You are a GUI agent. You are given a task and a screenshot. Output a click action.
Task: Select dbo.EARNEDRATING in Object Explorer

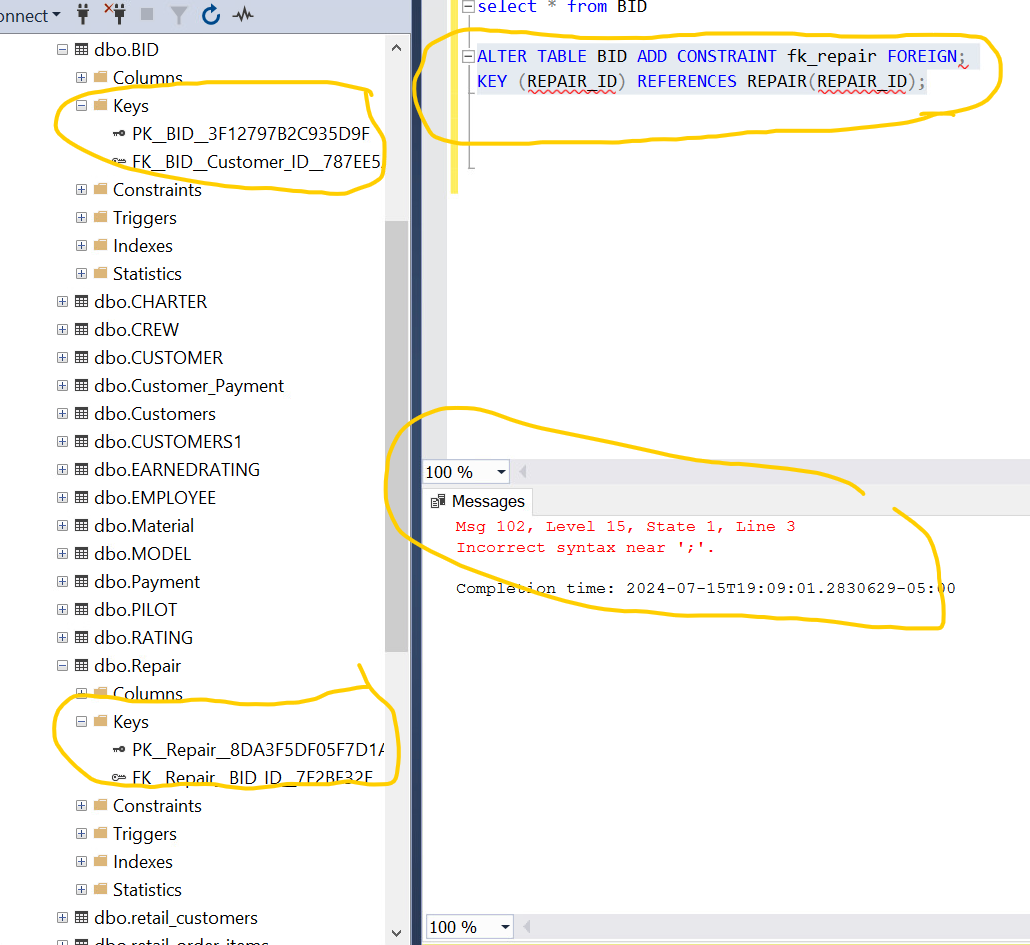(x=176, y=469)
